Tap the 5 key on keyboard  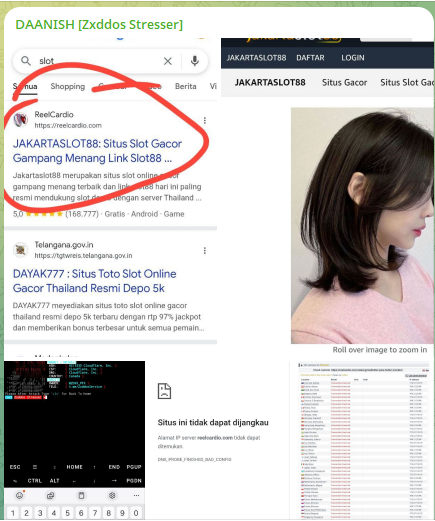pos(67,513)
